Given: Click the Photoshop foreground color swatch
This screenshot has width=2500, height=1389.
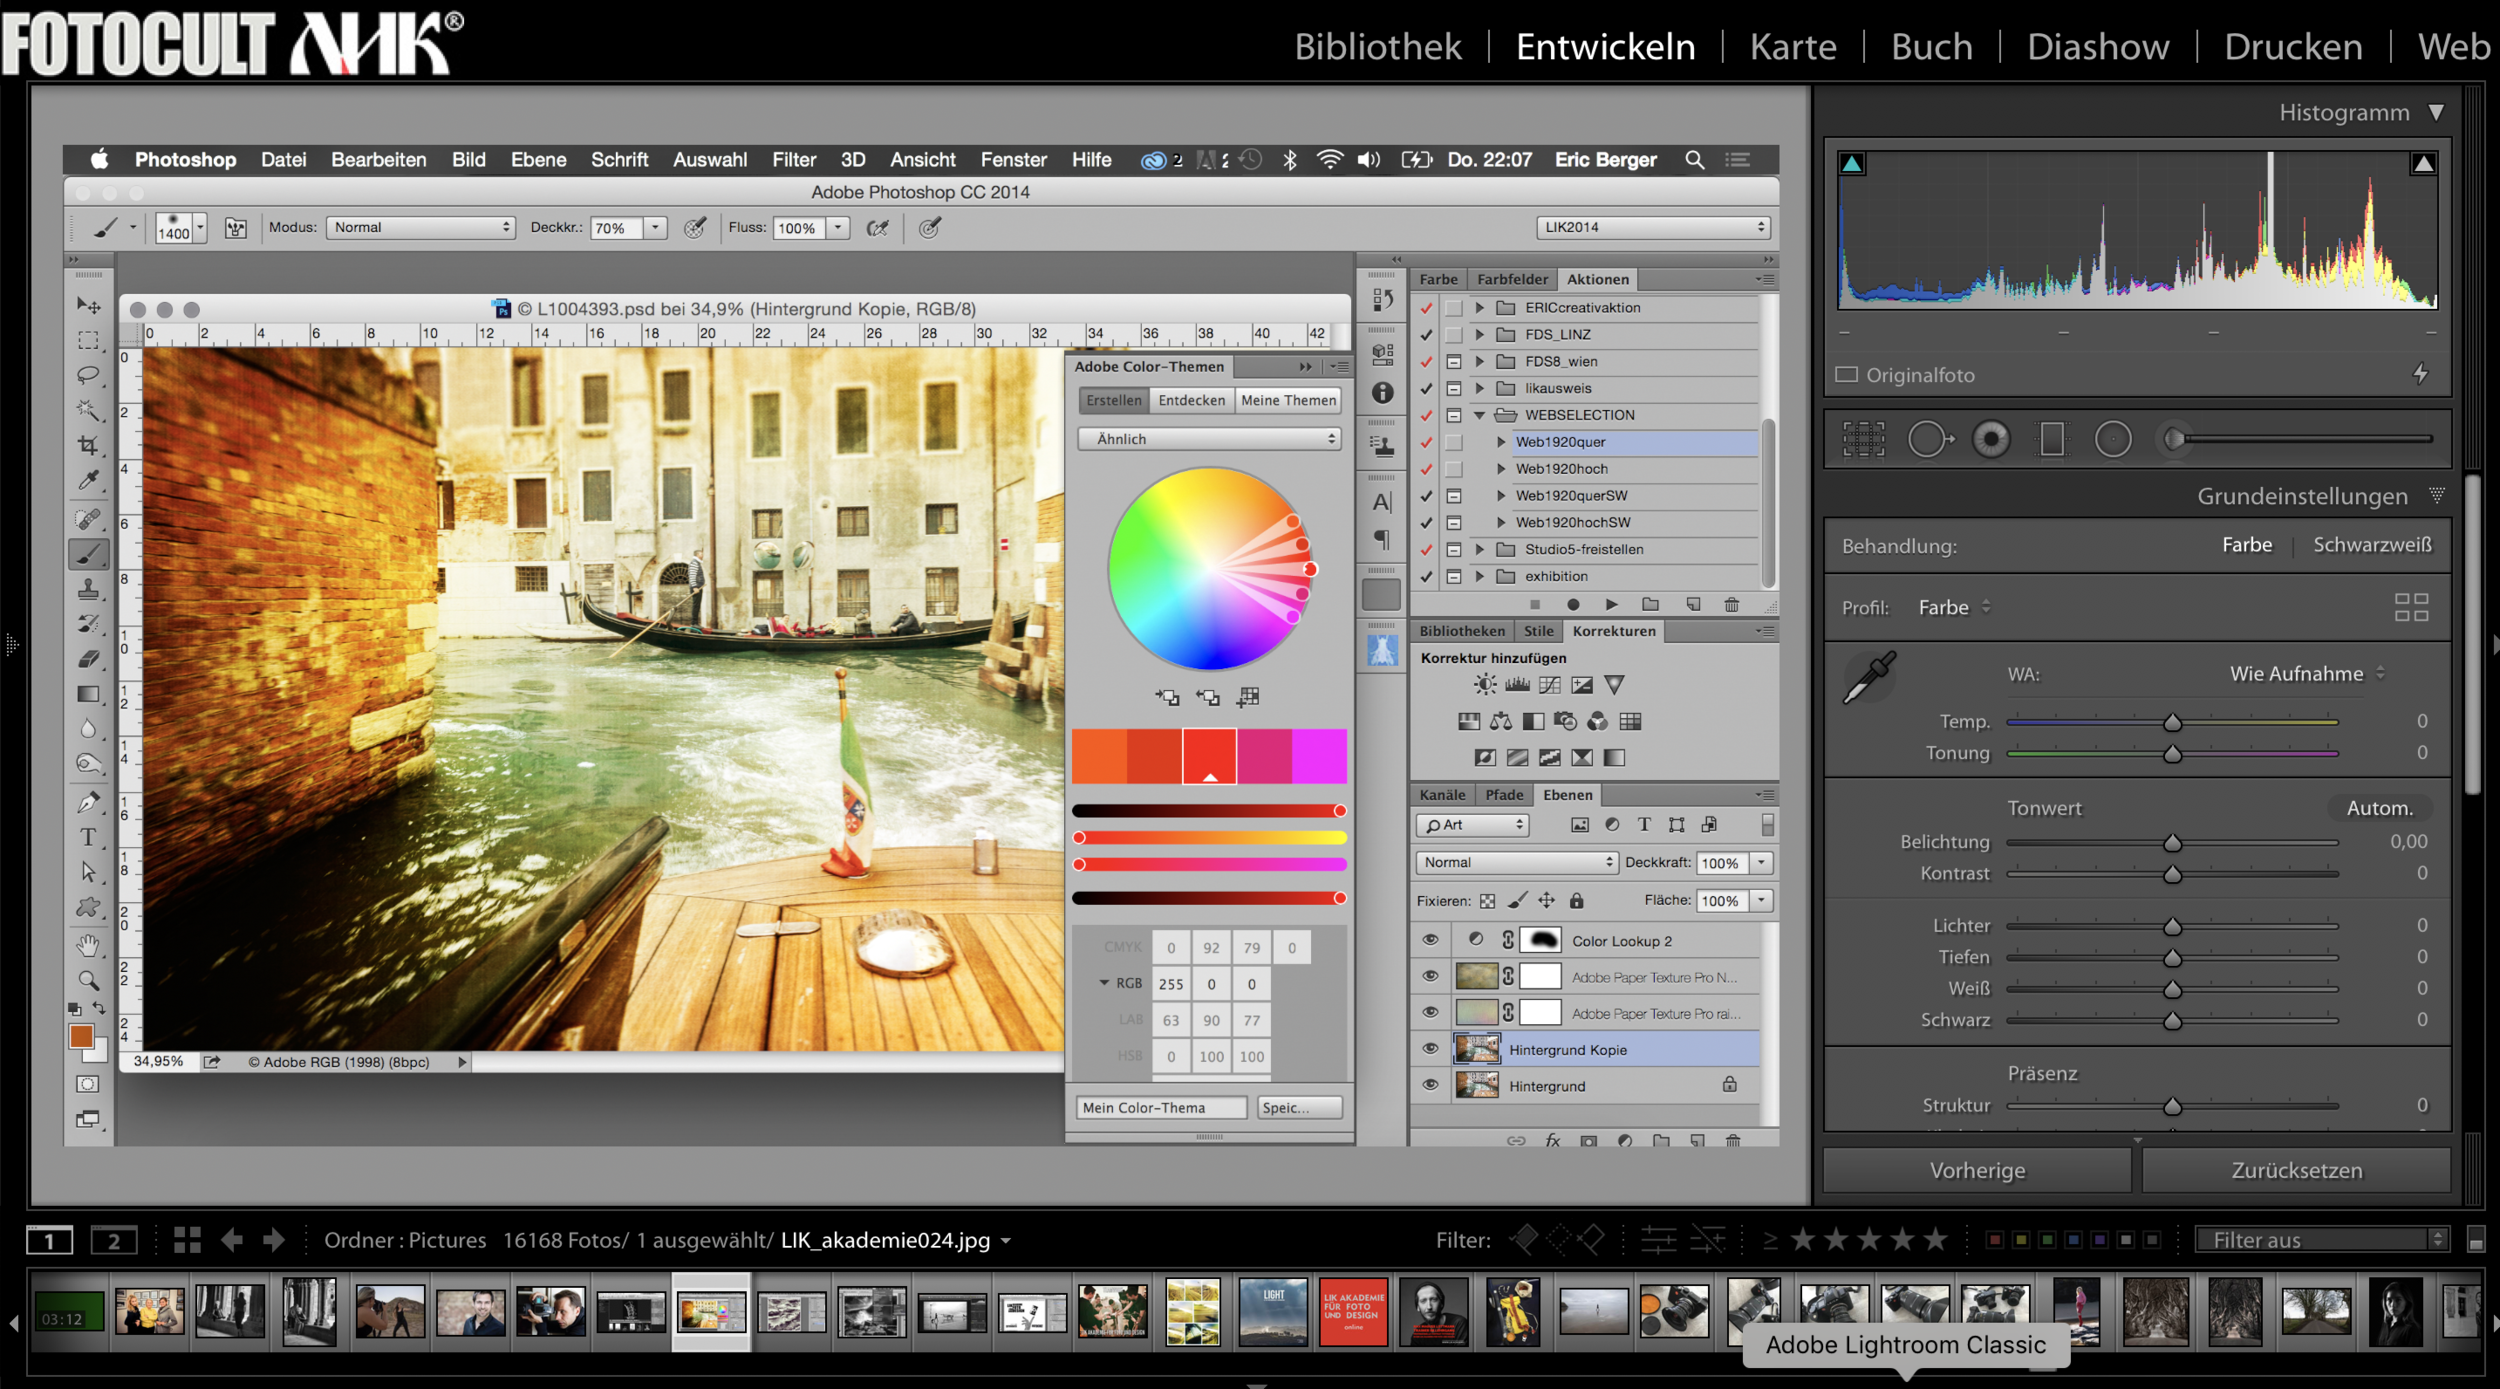Looking at the screenshot, I should click(81, 1037).
